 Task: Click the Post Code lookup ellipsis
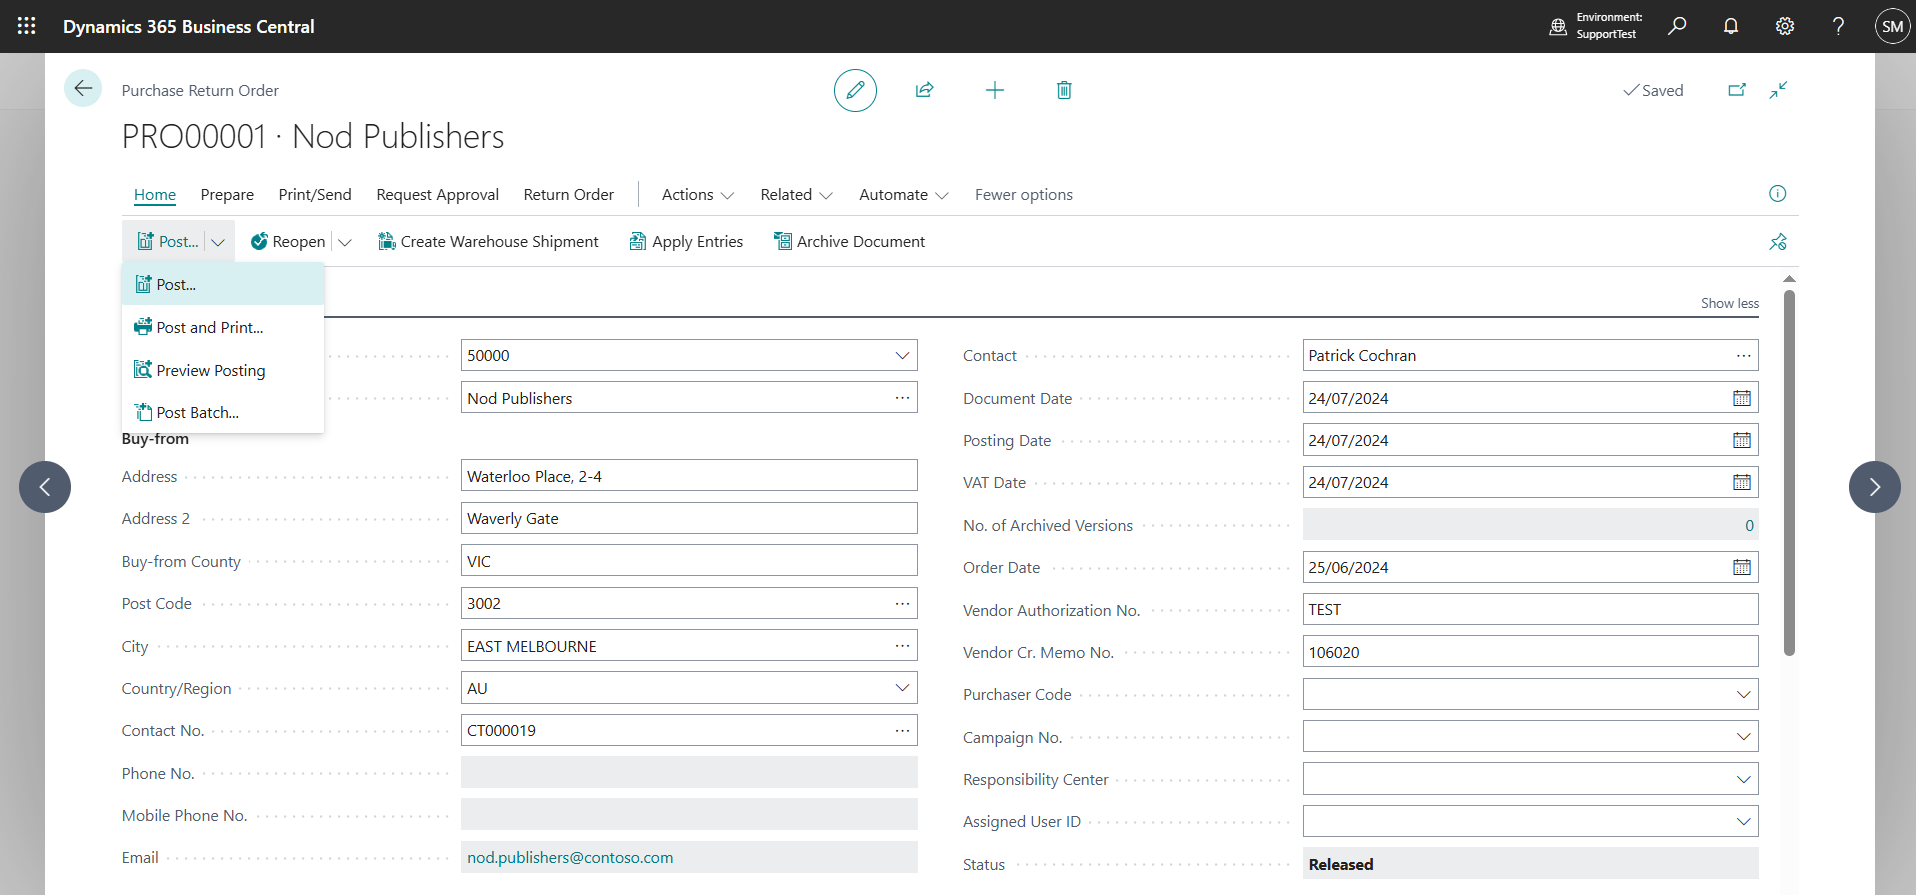[x=902, y=603]
